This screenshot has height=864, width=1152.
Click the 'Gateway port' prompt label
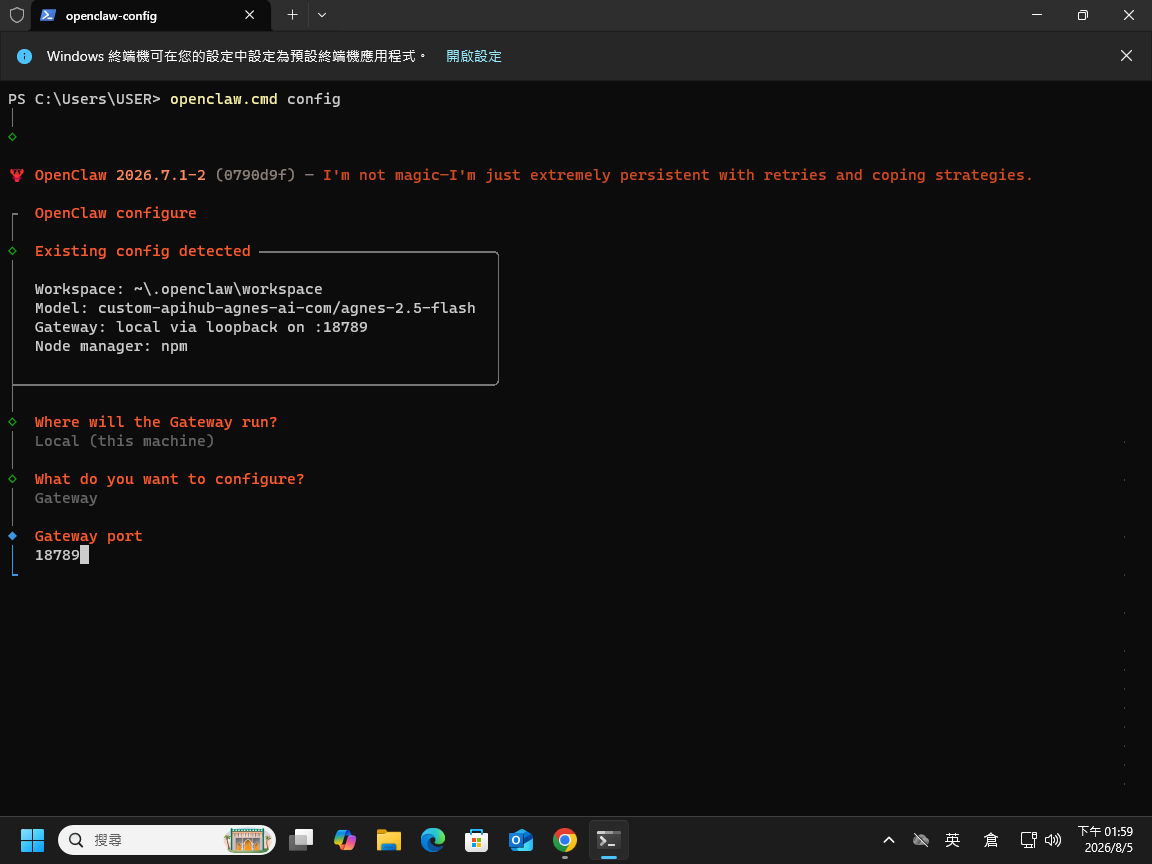88,536
